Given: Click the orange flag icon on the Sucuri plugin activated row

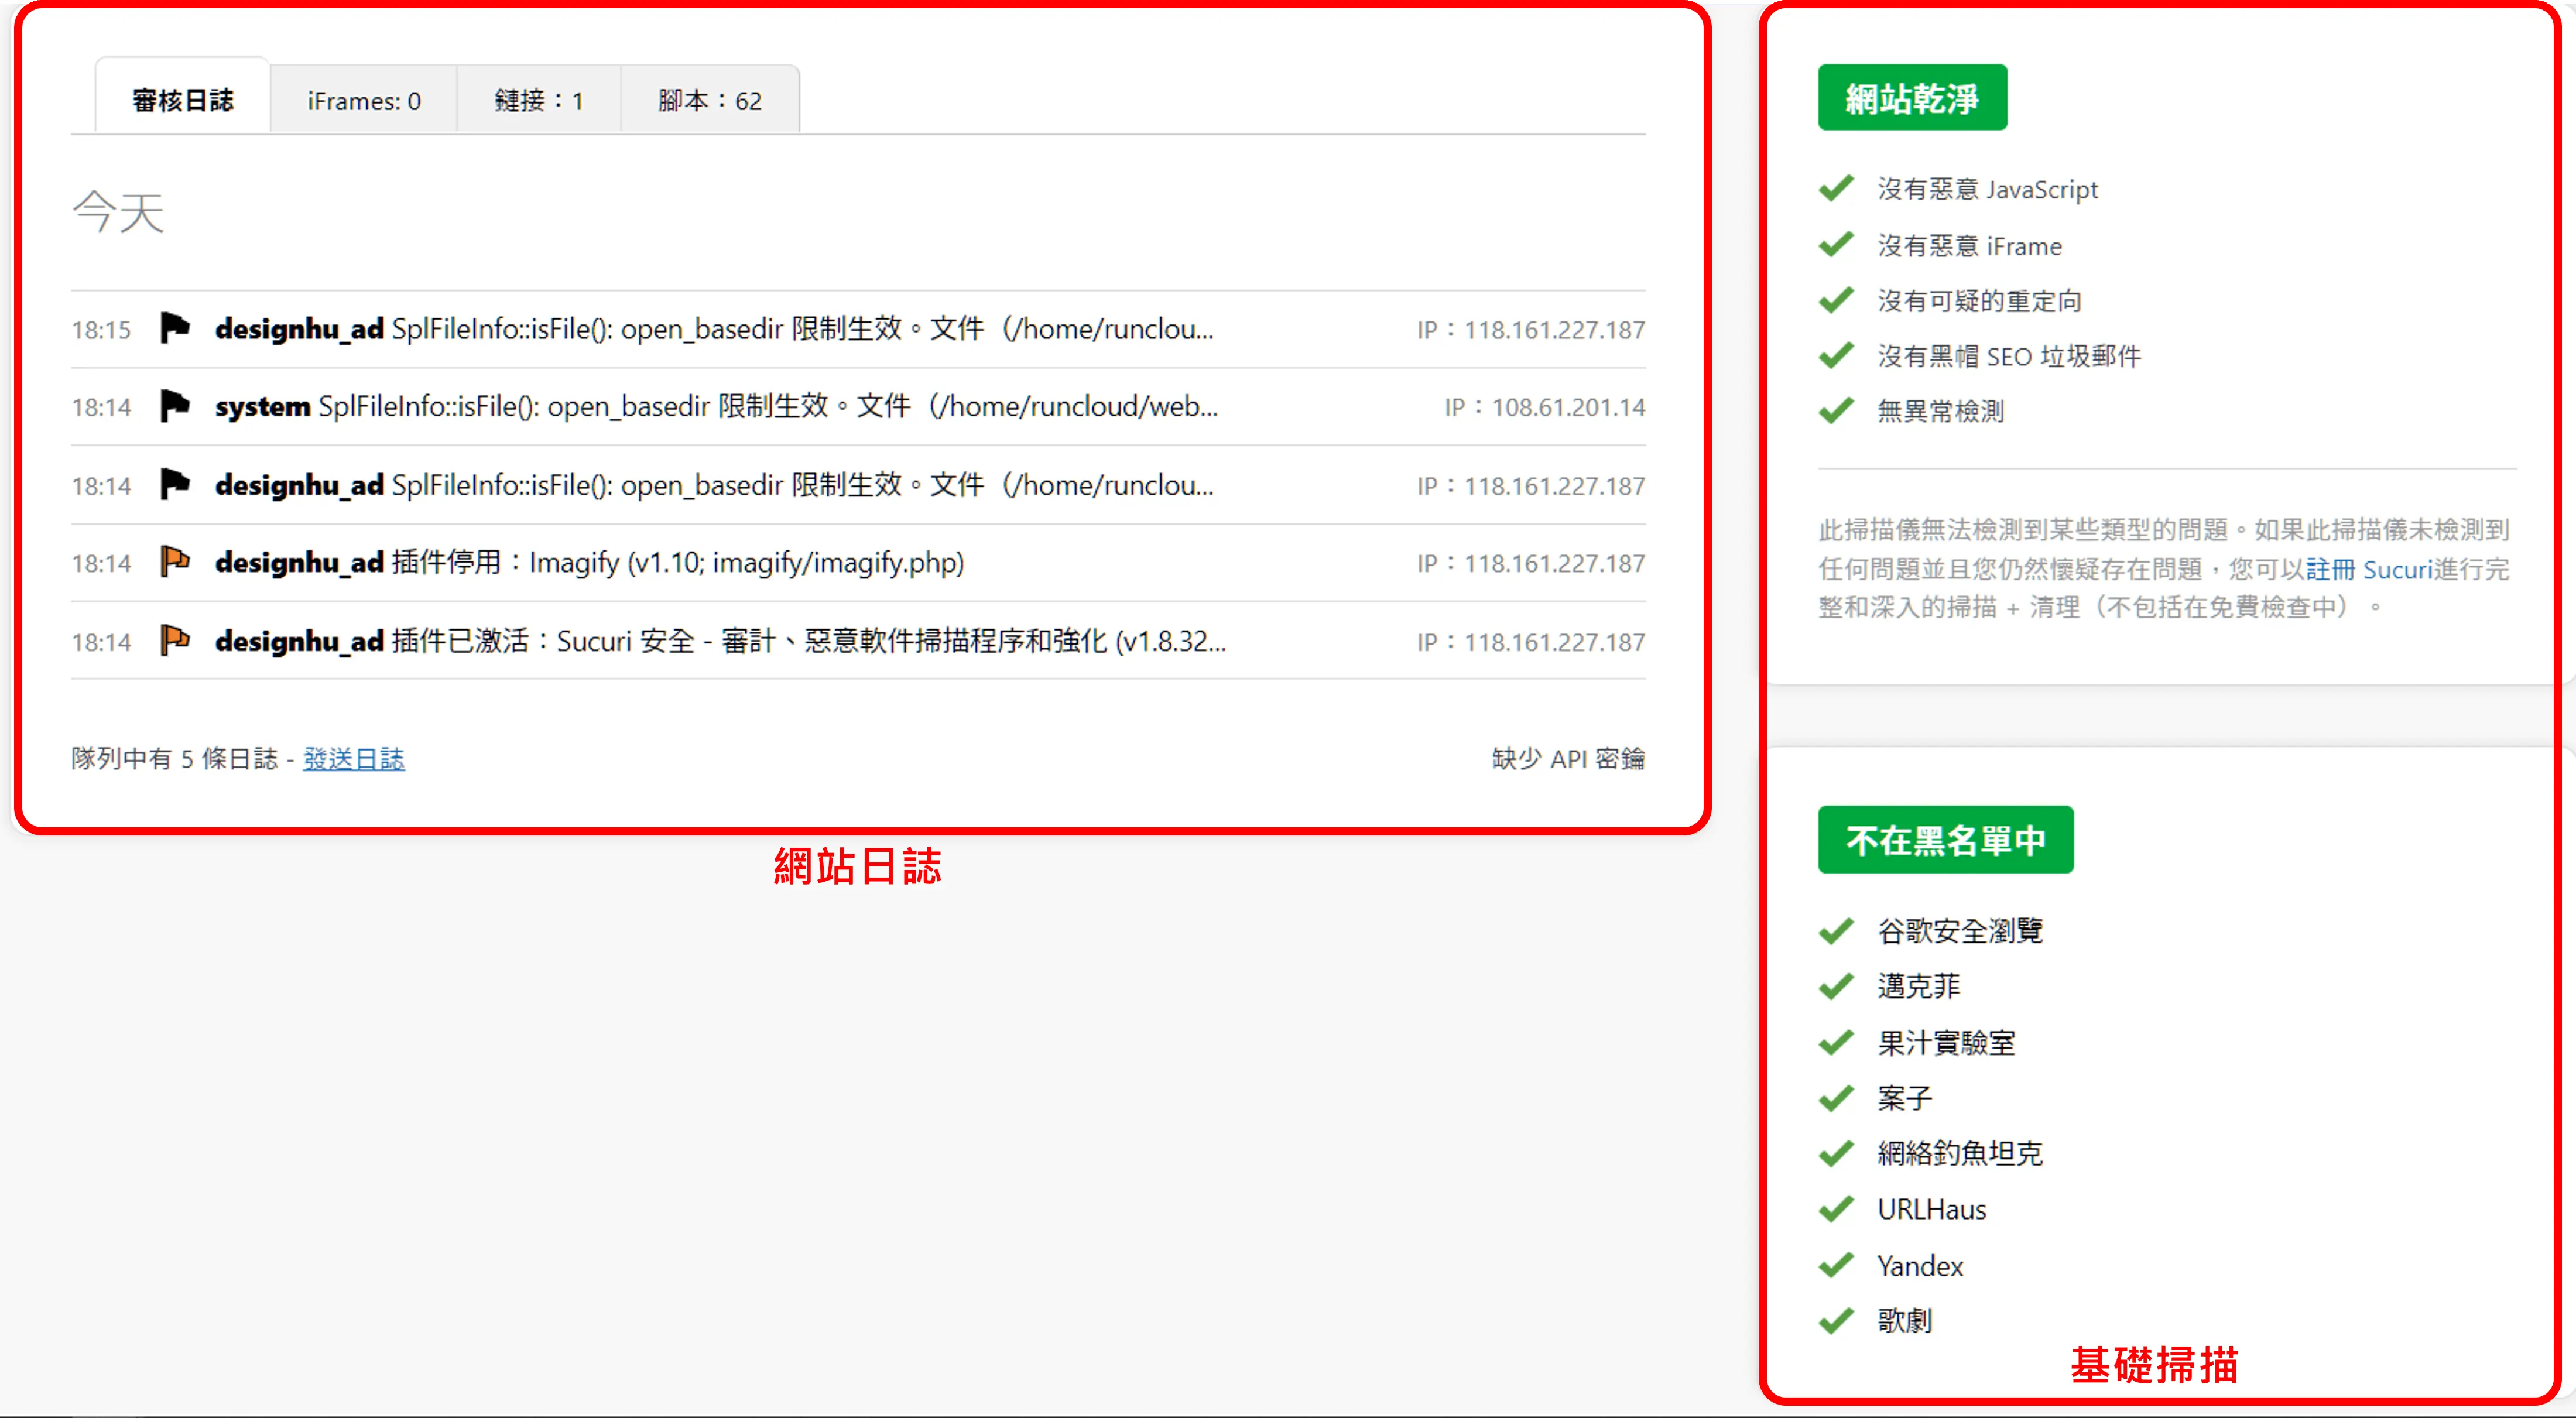Looking at the screenshot, I should pos(175,640).
